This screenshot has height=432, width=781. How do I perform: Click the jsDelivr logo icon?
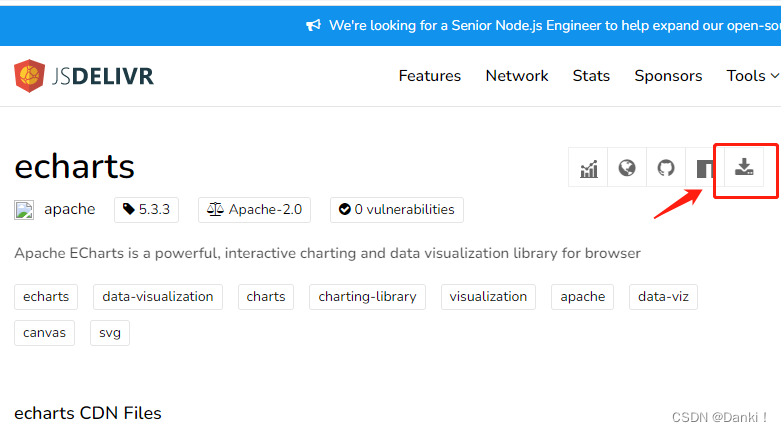click(30, 76)
